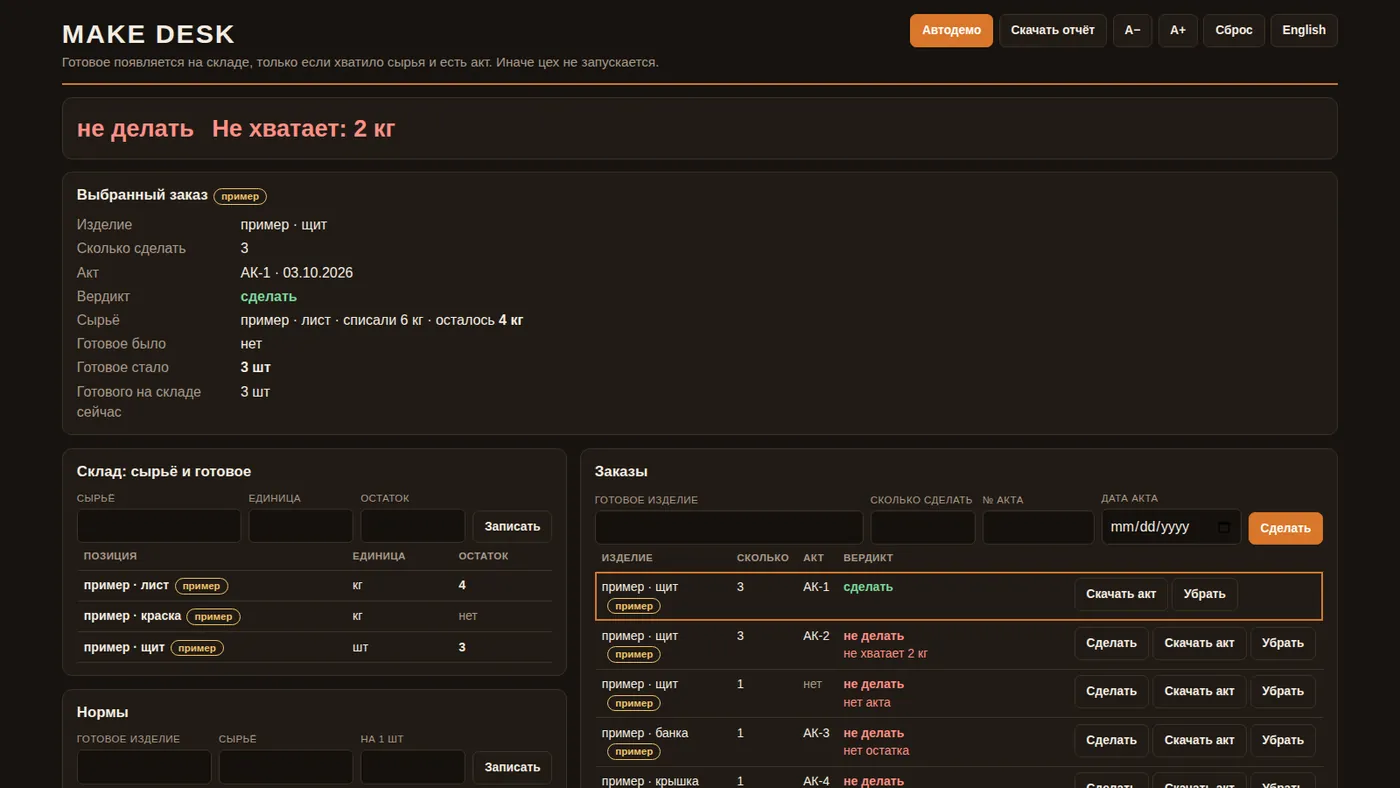Click the "пример · банка" order item

tap(645, 733)
